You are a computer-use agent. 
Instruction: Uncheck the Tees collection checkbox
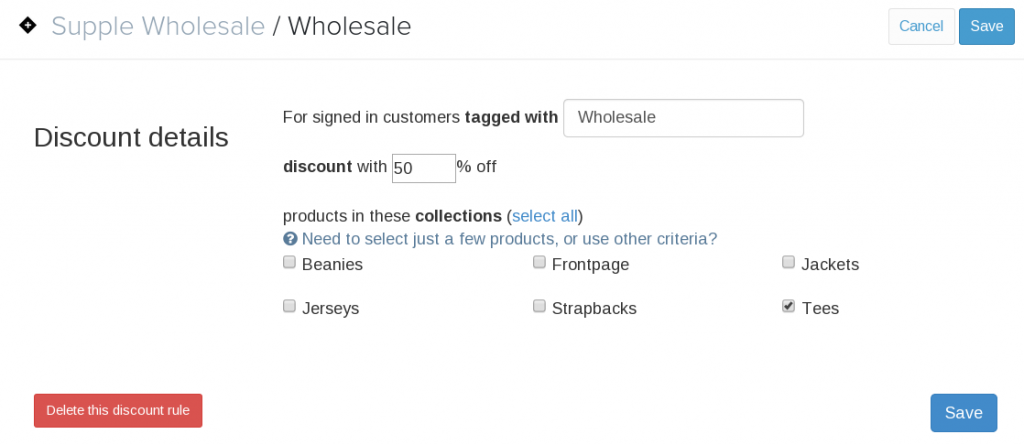click(789, 306)
